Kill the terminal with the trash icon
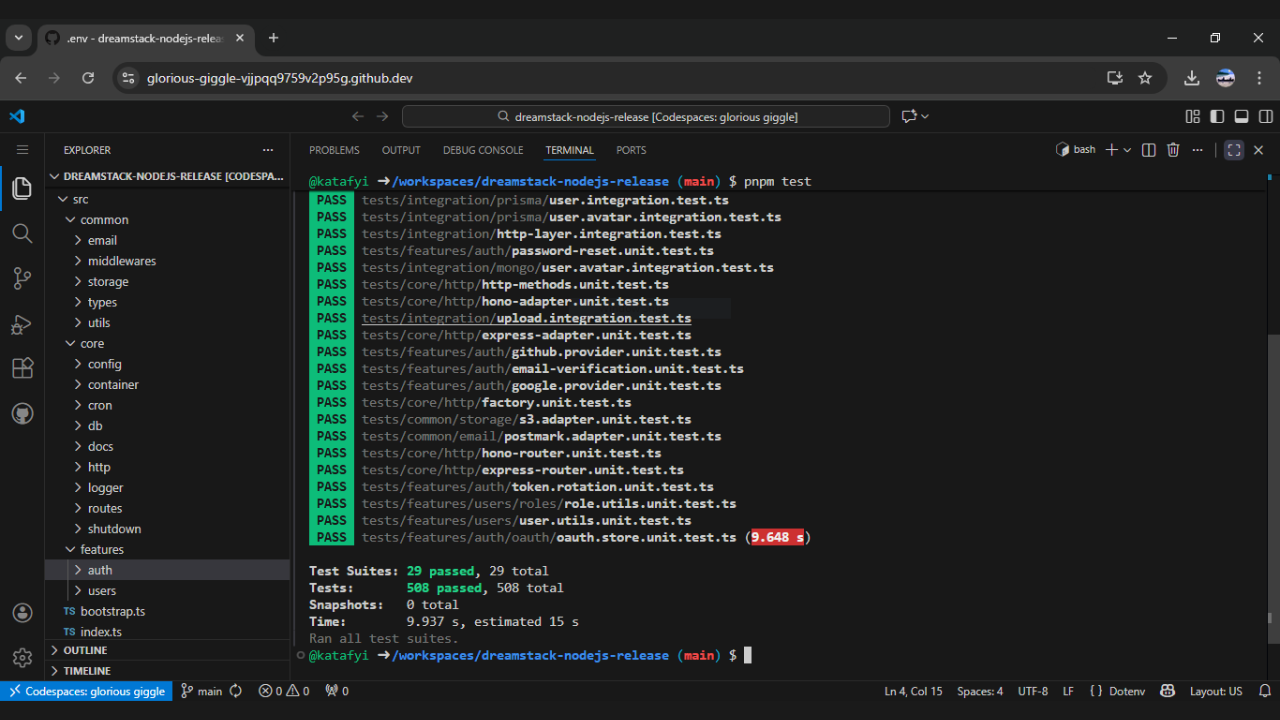The image size is (1280, 720). pyautogui.click(x=1173, y=150)
